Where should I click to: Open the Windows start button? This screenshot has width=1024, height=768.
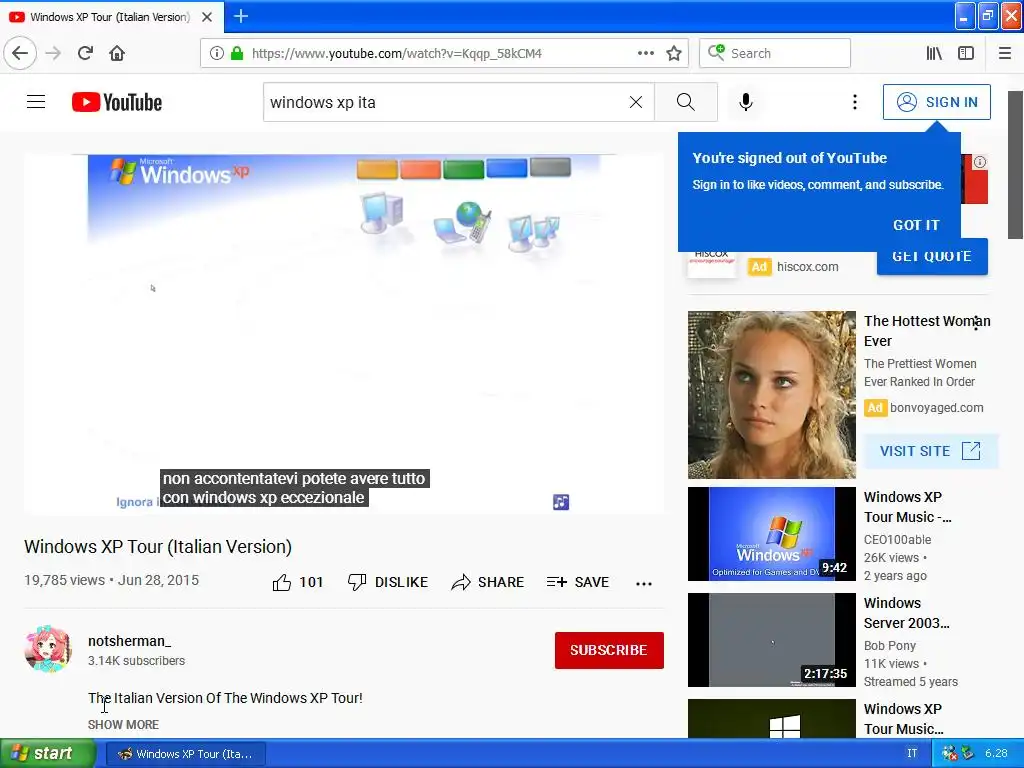(x=47, y=753)
